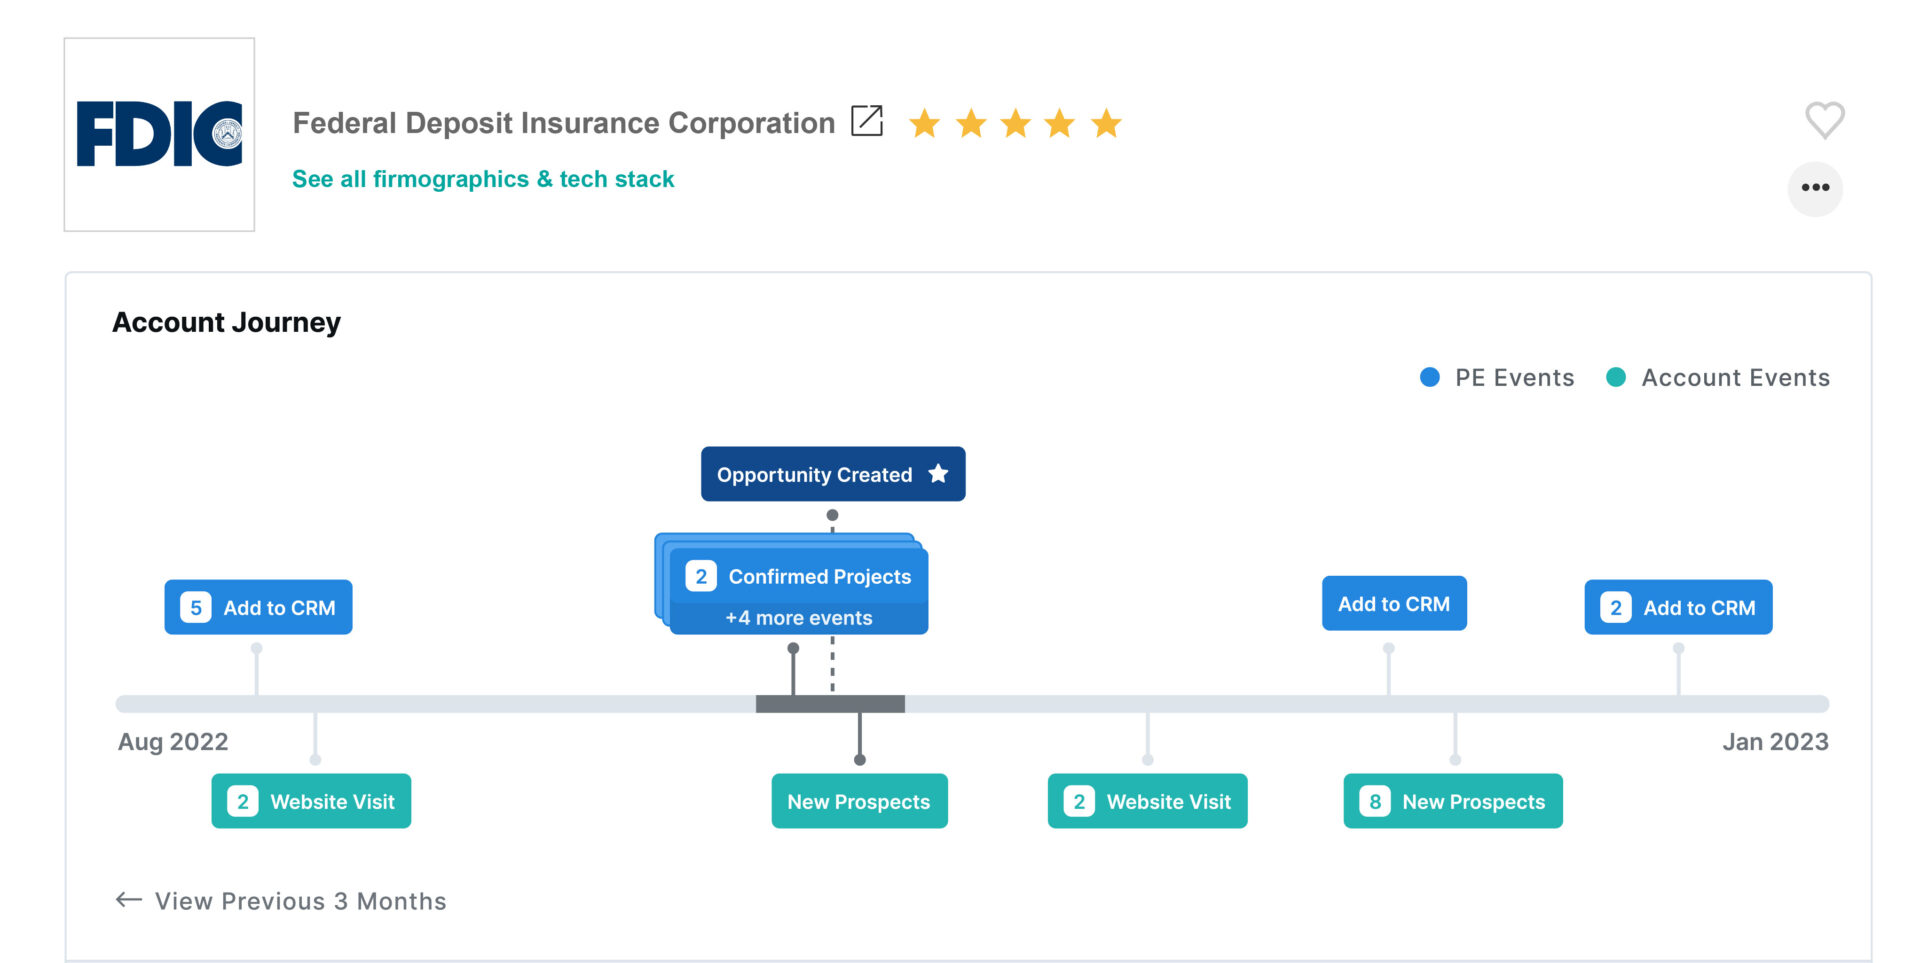Screen dimensions: 1920x963
Task: Click the left arrow before View Previous
Action: pos(129,900)
